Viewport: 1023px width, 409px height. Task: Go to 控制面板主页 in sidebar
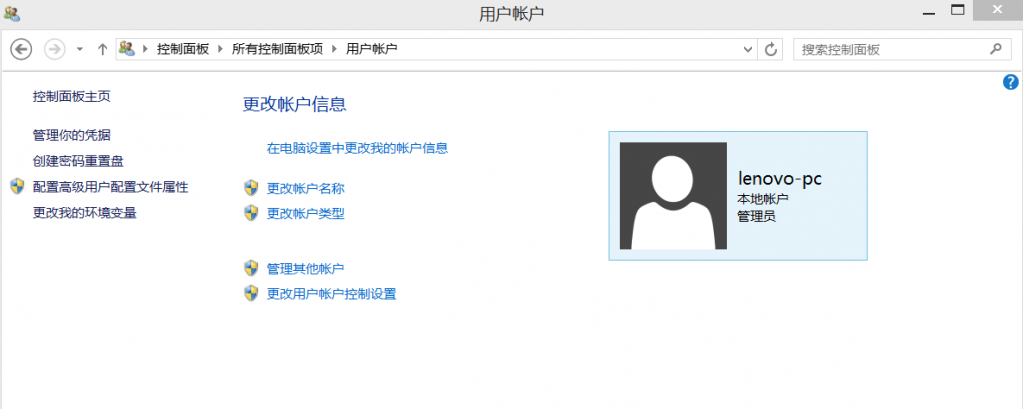click(x=71, y=97)
